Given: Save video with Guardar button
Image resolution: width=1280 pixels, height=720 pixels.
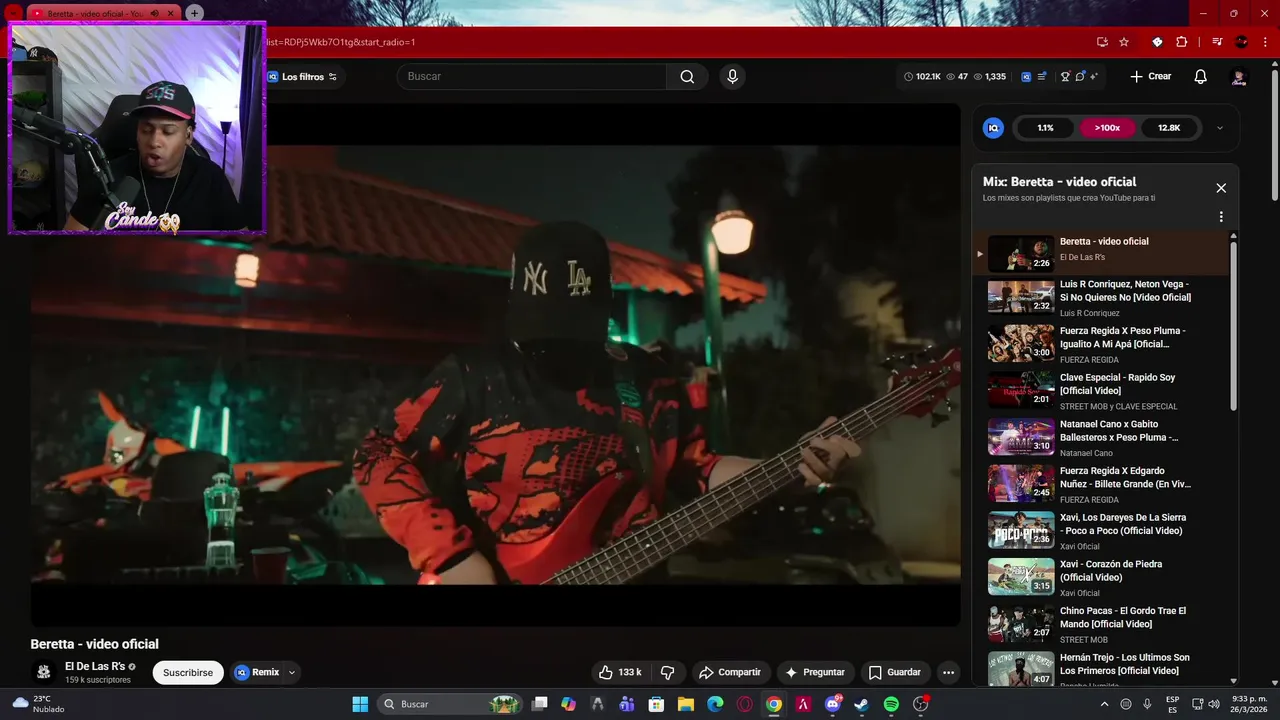Looking at the screenshot, I should point(895,672).
